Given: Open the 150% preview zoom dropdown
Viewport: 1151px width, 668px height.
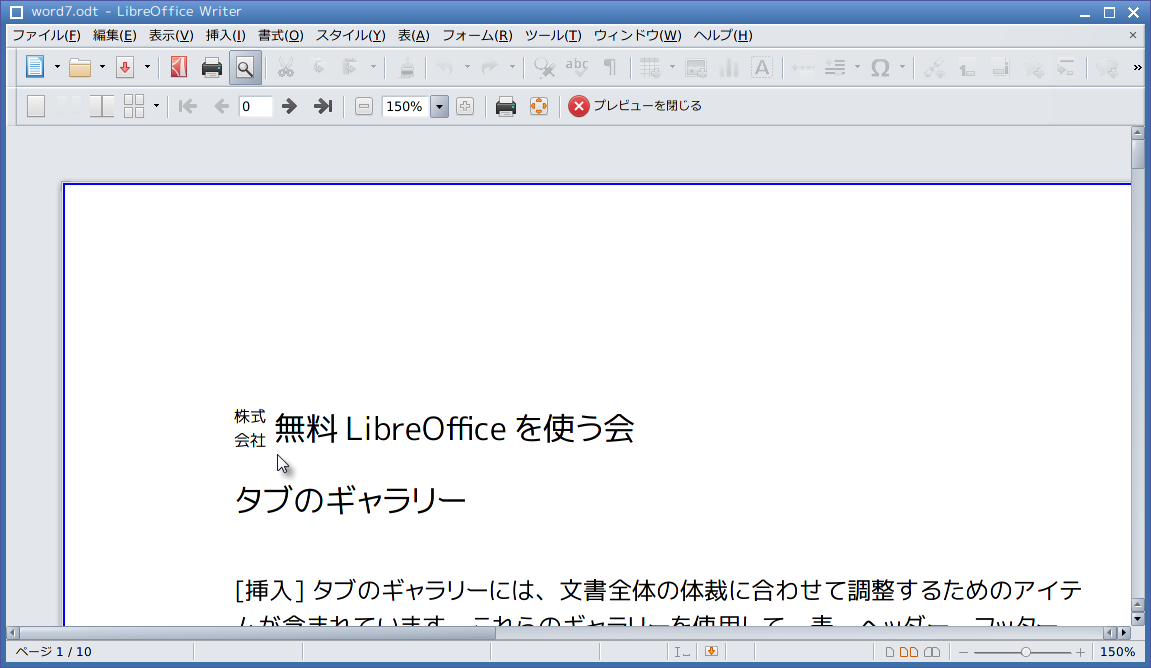Looking at the screenshot, I should (x=439, y=106).
